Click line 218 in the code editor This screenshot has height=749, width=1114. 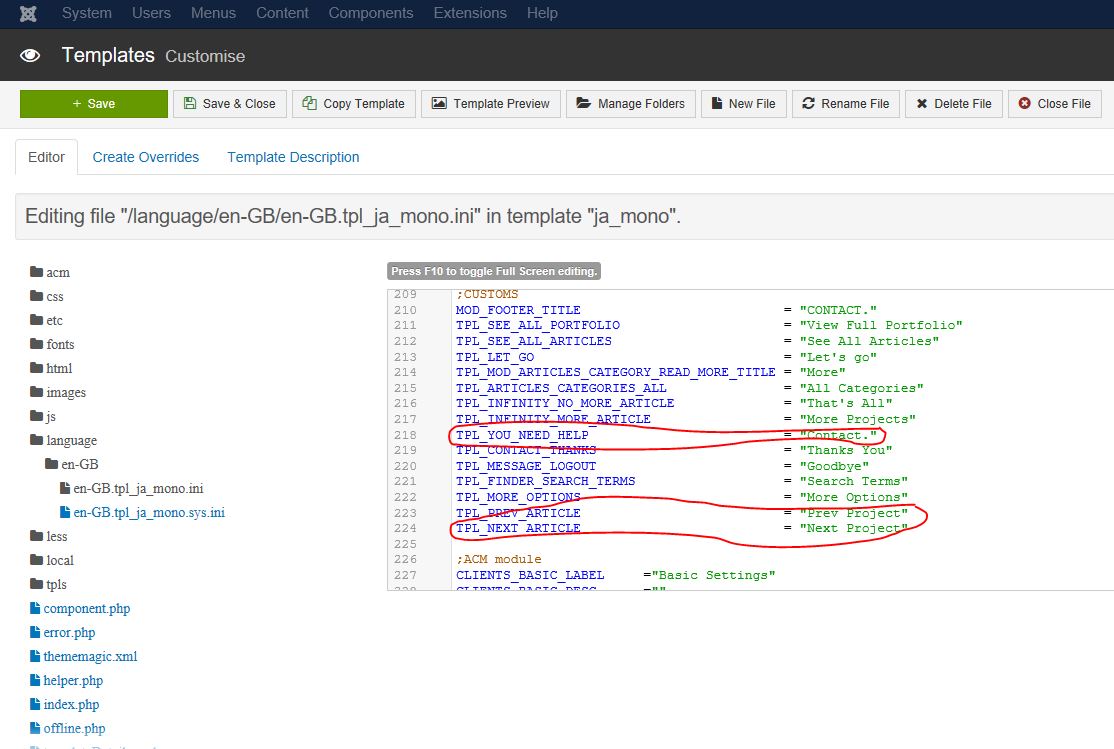[620, 435]
